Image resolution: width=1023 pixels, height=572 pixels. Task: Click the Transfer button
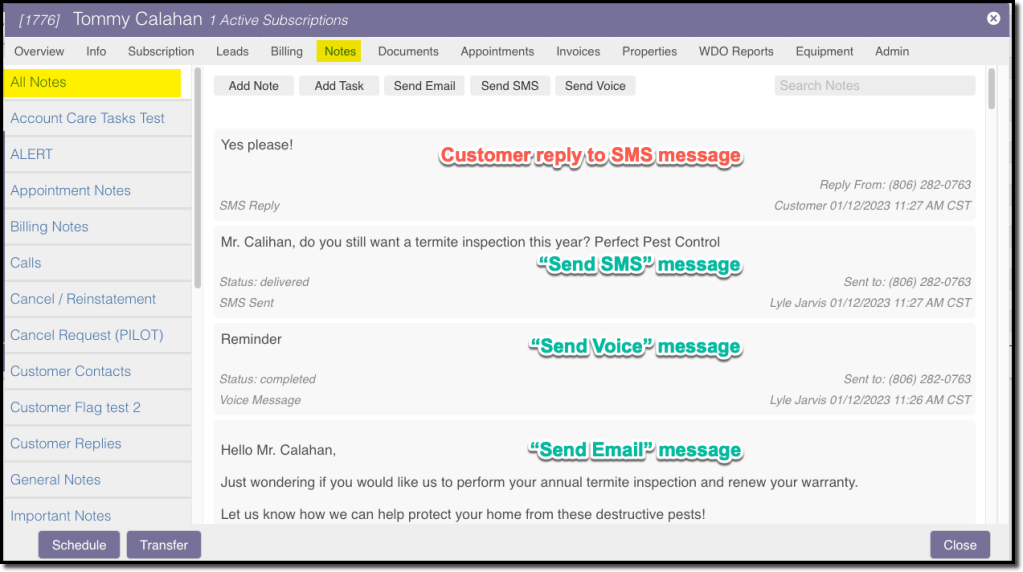click(x=164, y=545)
